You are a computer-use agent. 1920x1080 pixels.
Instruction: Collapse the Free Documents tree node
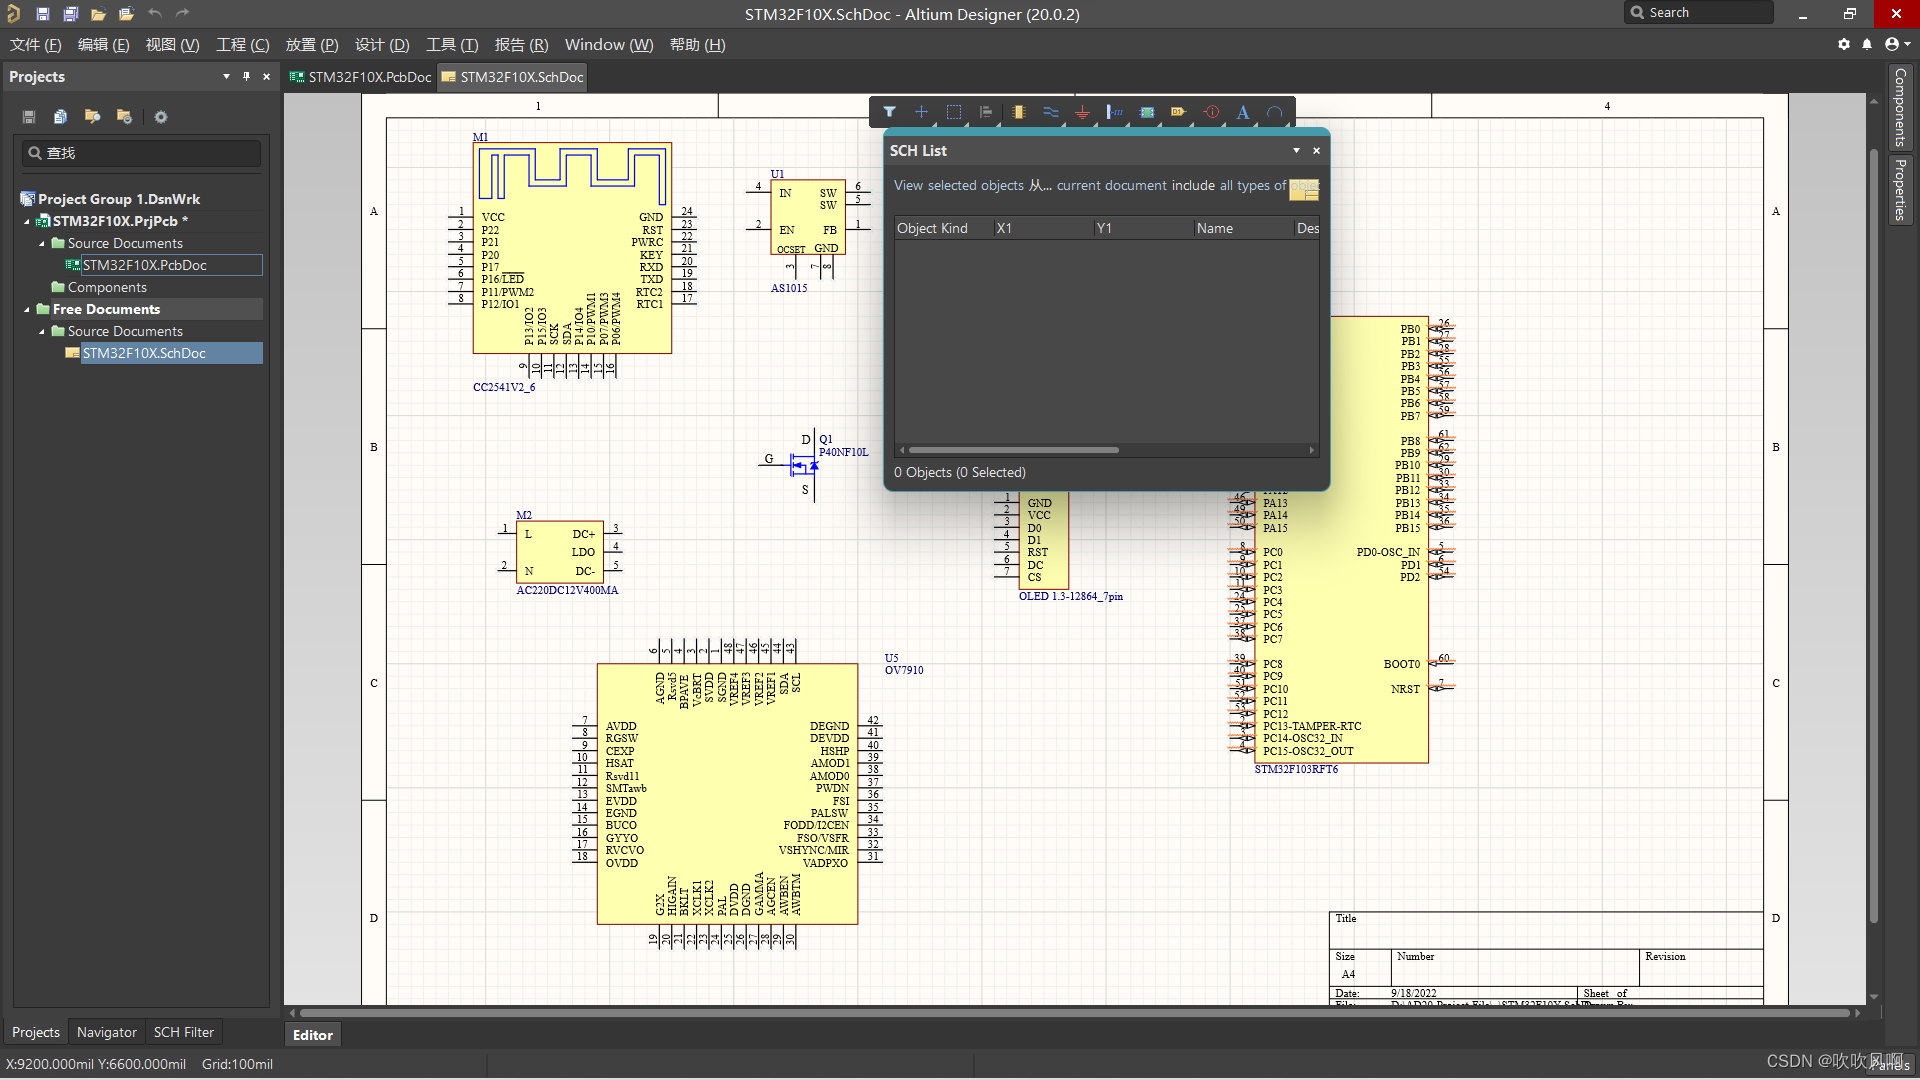pyautogui.click(x=27, y=310)
